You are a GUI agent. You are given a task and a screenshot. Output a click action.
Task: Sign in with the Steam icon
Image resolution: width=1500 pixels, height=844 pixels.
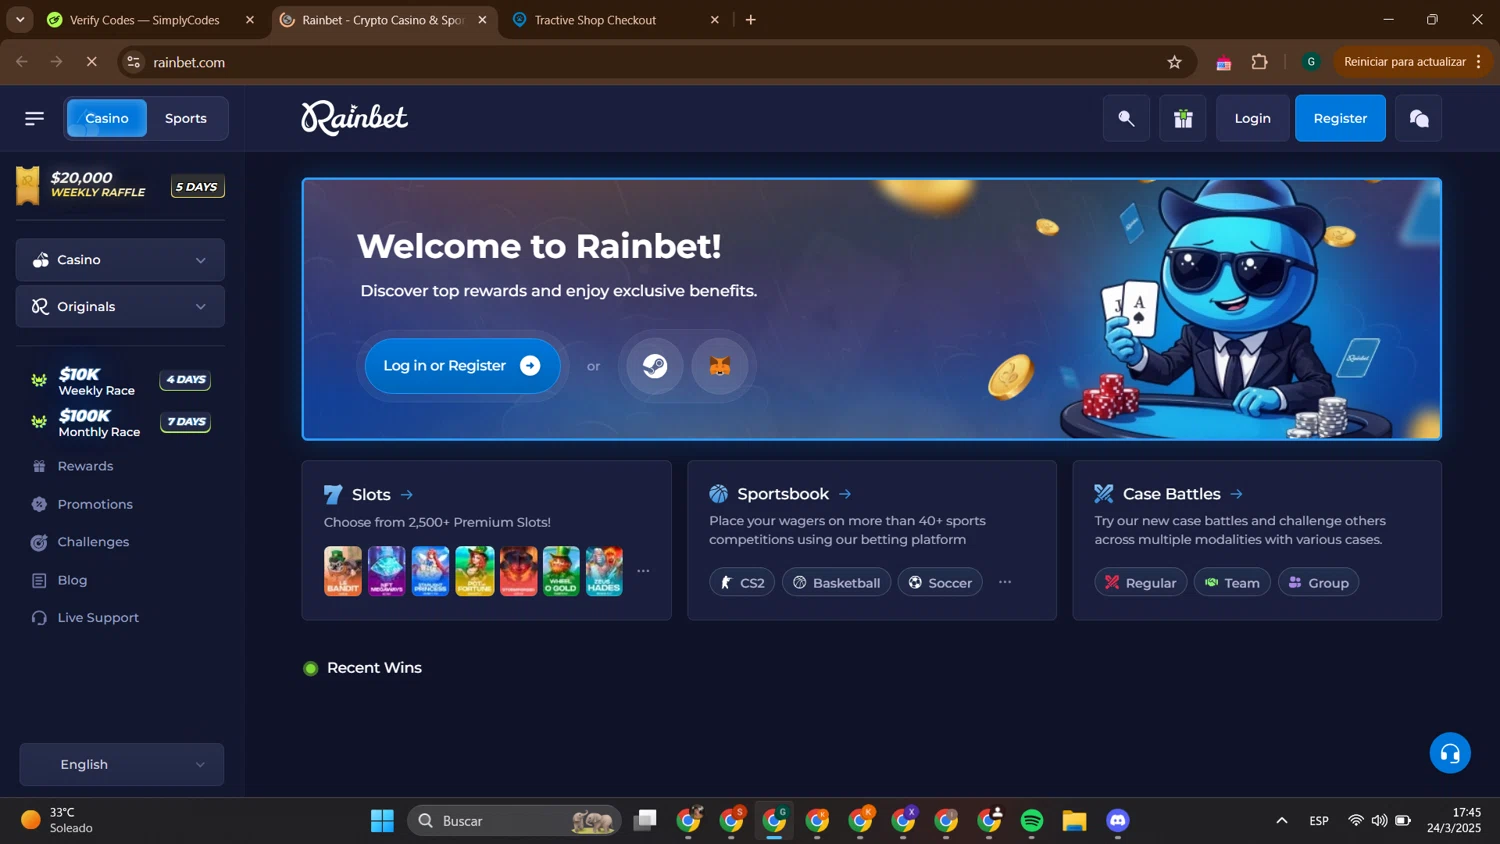tap(655, 366)
